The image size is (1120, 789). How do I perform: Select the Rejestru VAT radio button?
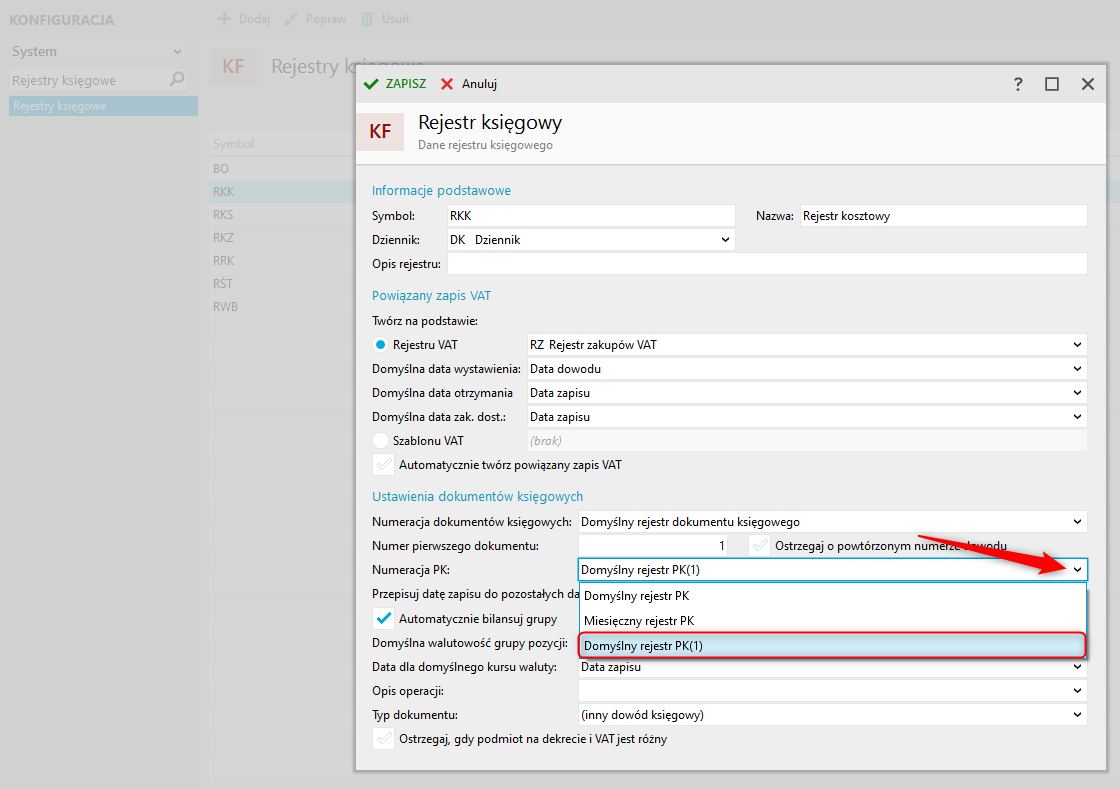pos(381,345)
